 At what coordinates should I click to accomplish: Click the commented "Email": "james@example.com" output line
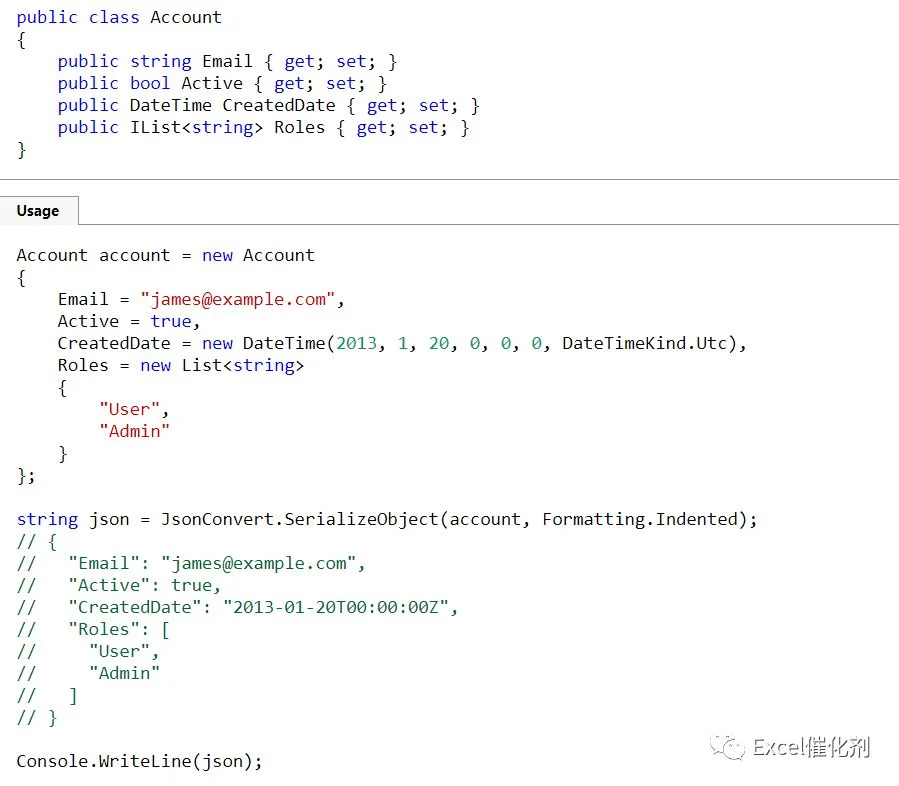click(x=191, y=564)
